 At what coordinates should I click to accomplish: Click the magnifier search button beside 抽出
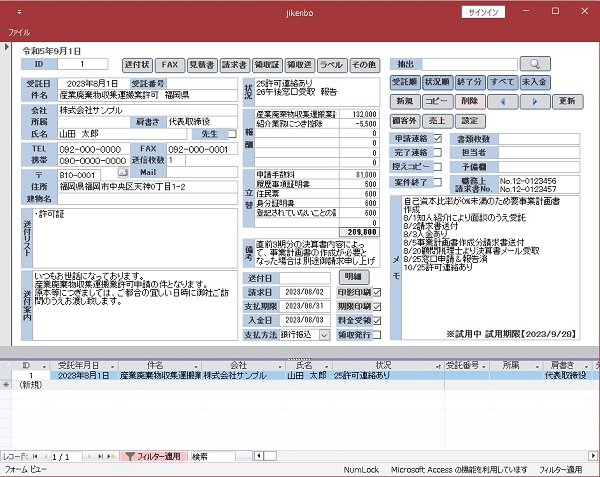click(x=535, y=64)
